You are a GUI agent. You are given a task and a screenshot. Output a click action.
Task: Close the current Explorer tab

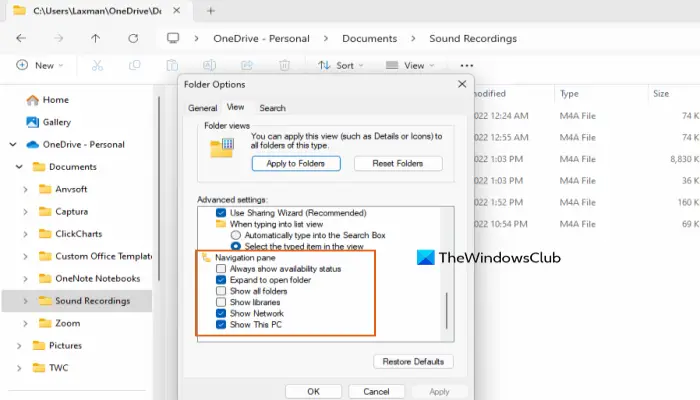[x=177, y=10]
